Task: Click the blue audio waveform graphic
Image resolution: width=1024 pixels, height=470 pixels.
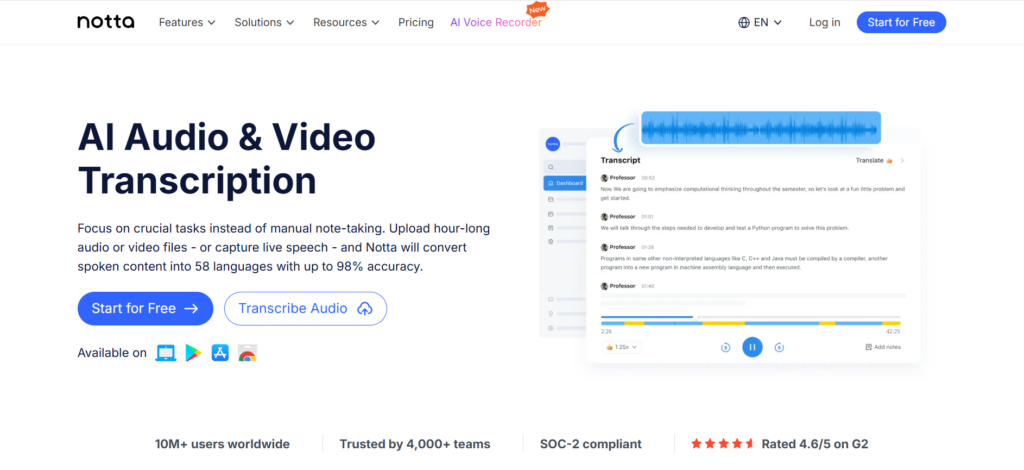Action: pyautogui.click(x=761, y=127)
